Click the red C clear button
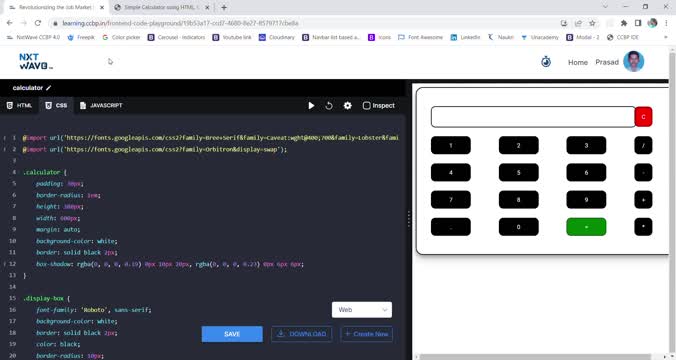Screen dimensions: 676x360 pos(643,117)
